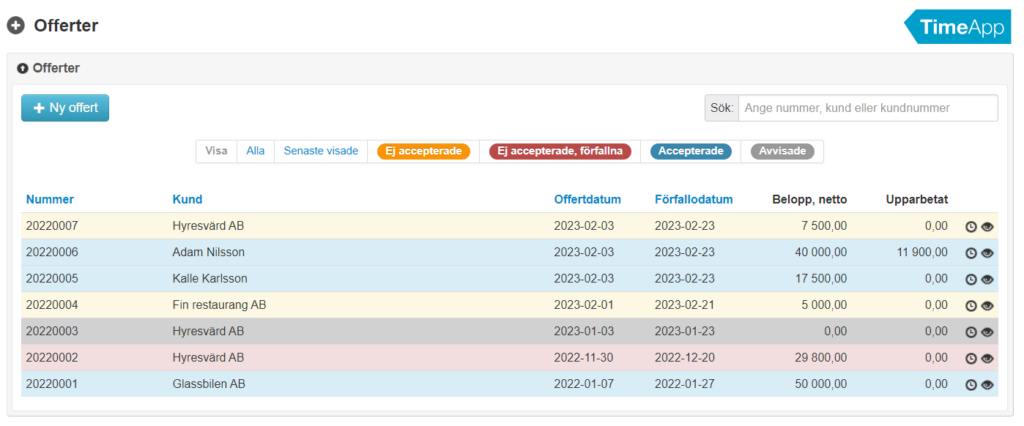Screen dimensions: 1024x426
Task: Show Accepterade offers filter
Action: coord(691,152)
